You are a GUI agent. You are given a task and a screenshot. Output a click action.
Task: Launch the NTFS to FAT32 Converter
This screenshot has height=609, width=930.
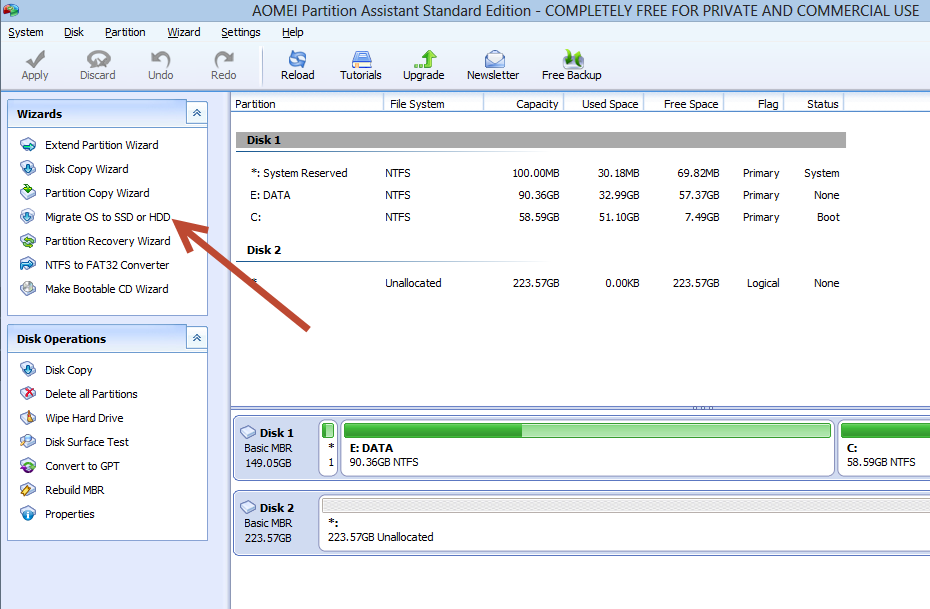pos(107,265)
